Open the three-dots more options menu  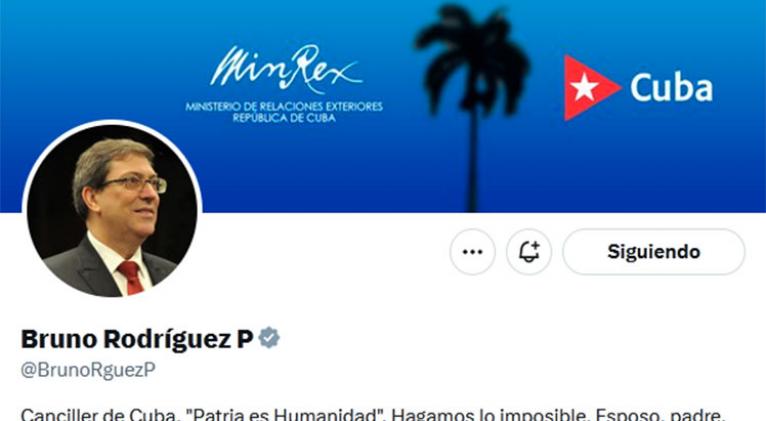(x=472, y=252)
